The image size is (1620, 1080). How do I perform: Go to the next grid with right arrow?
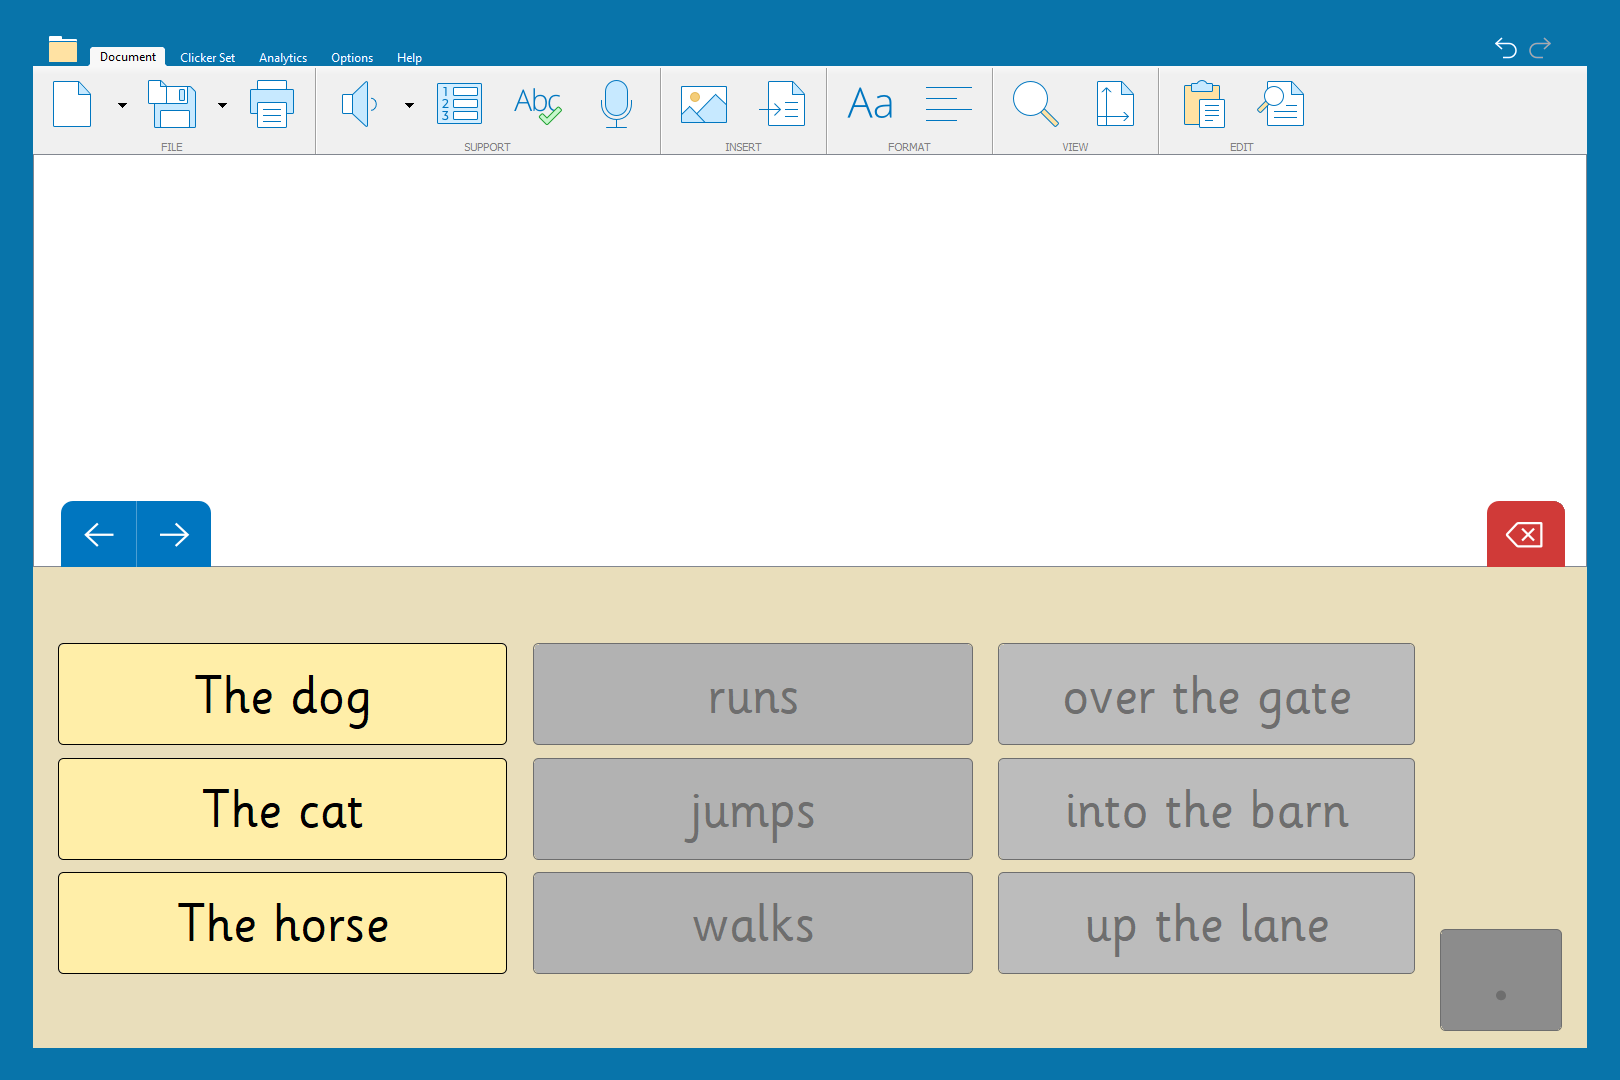pos(174,535)
